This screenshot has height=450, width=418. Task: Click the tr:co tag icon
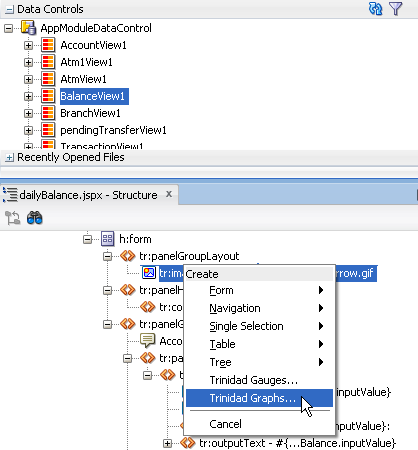[148, 307]
